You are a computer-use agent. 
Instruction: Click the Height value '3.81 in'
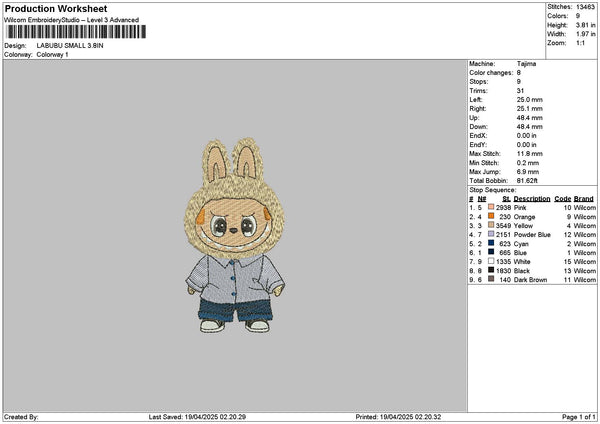point(585,25)
